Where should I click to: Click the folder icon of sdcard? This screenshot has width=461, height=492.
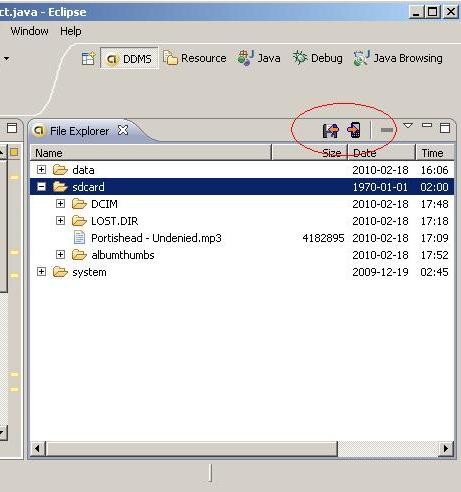coord(60,187)
